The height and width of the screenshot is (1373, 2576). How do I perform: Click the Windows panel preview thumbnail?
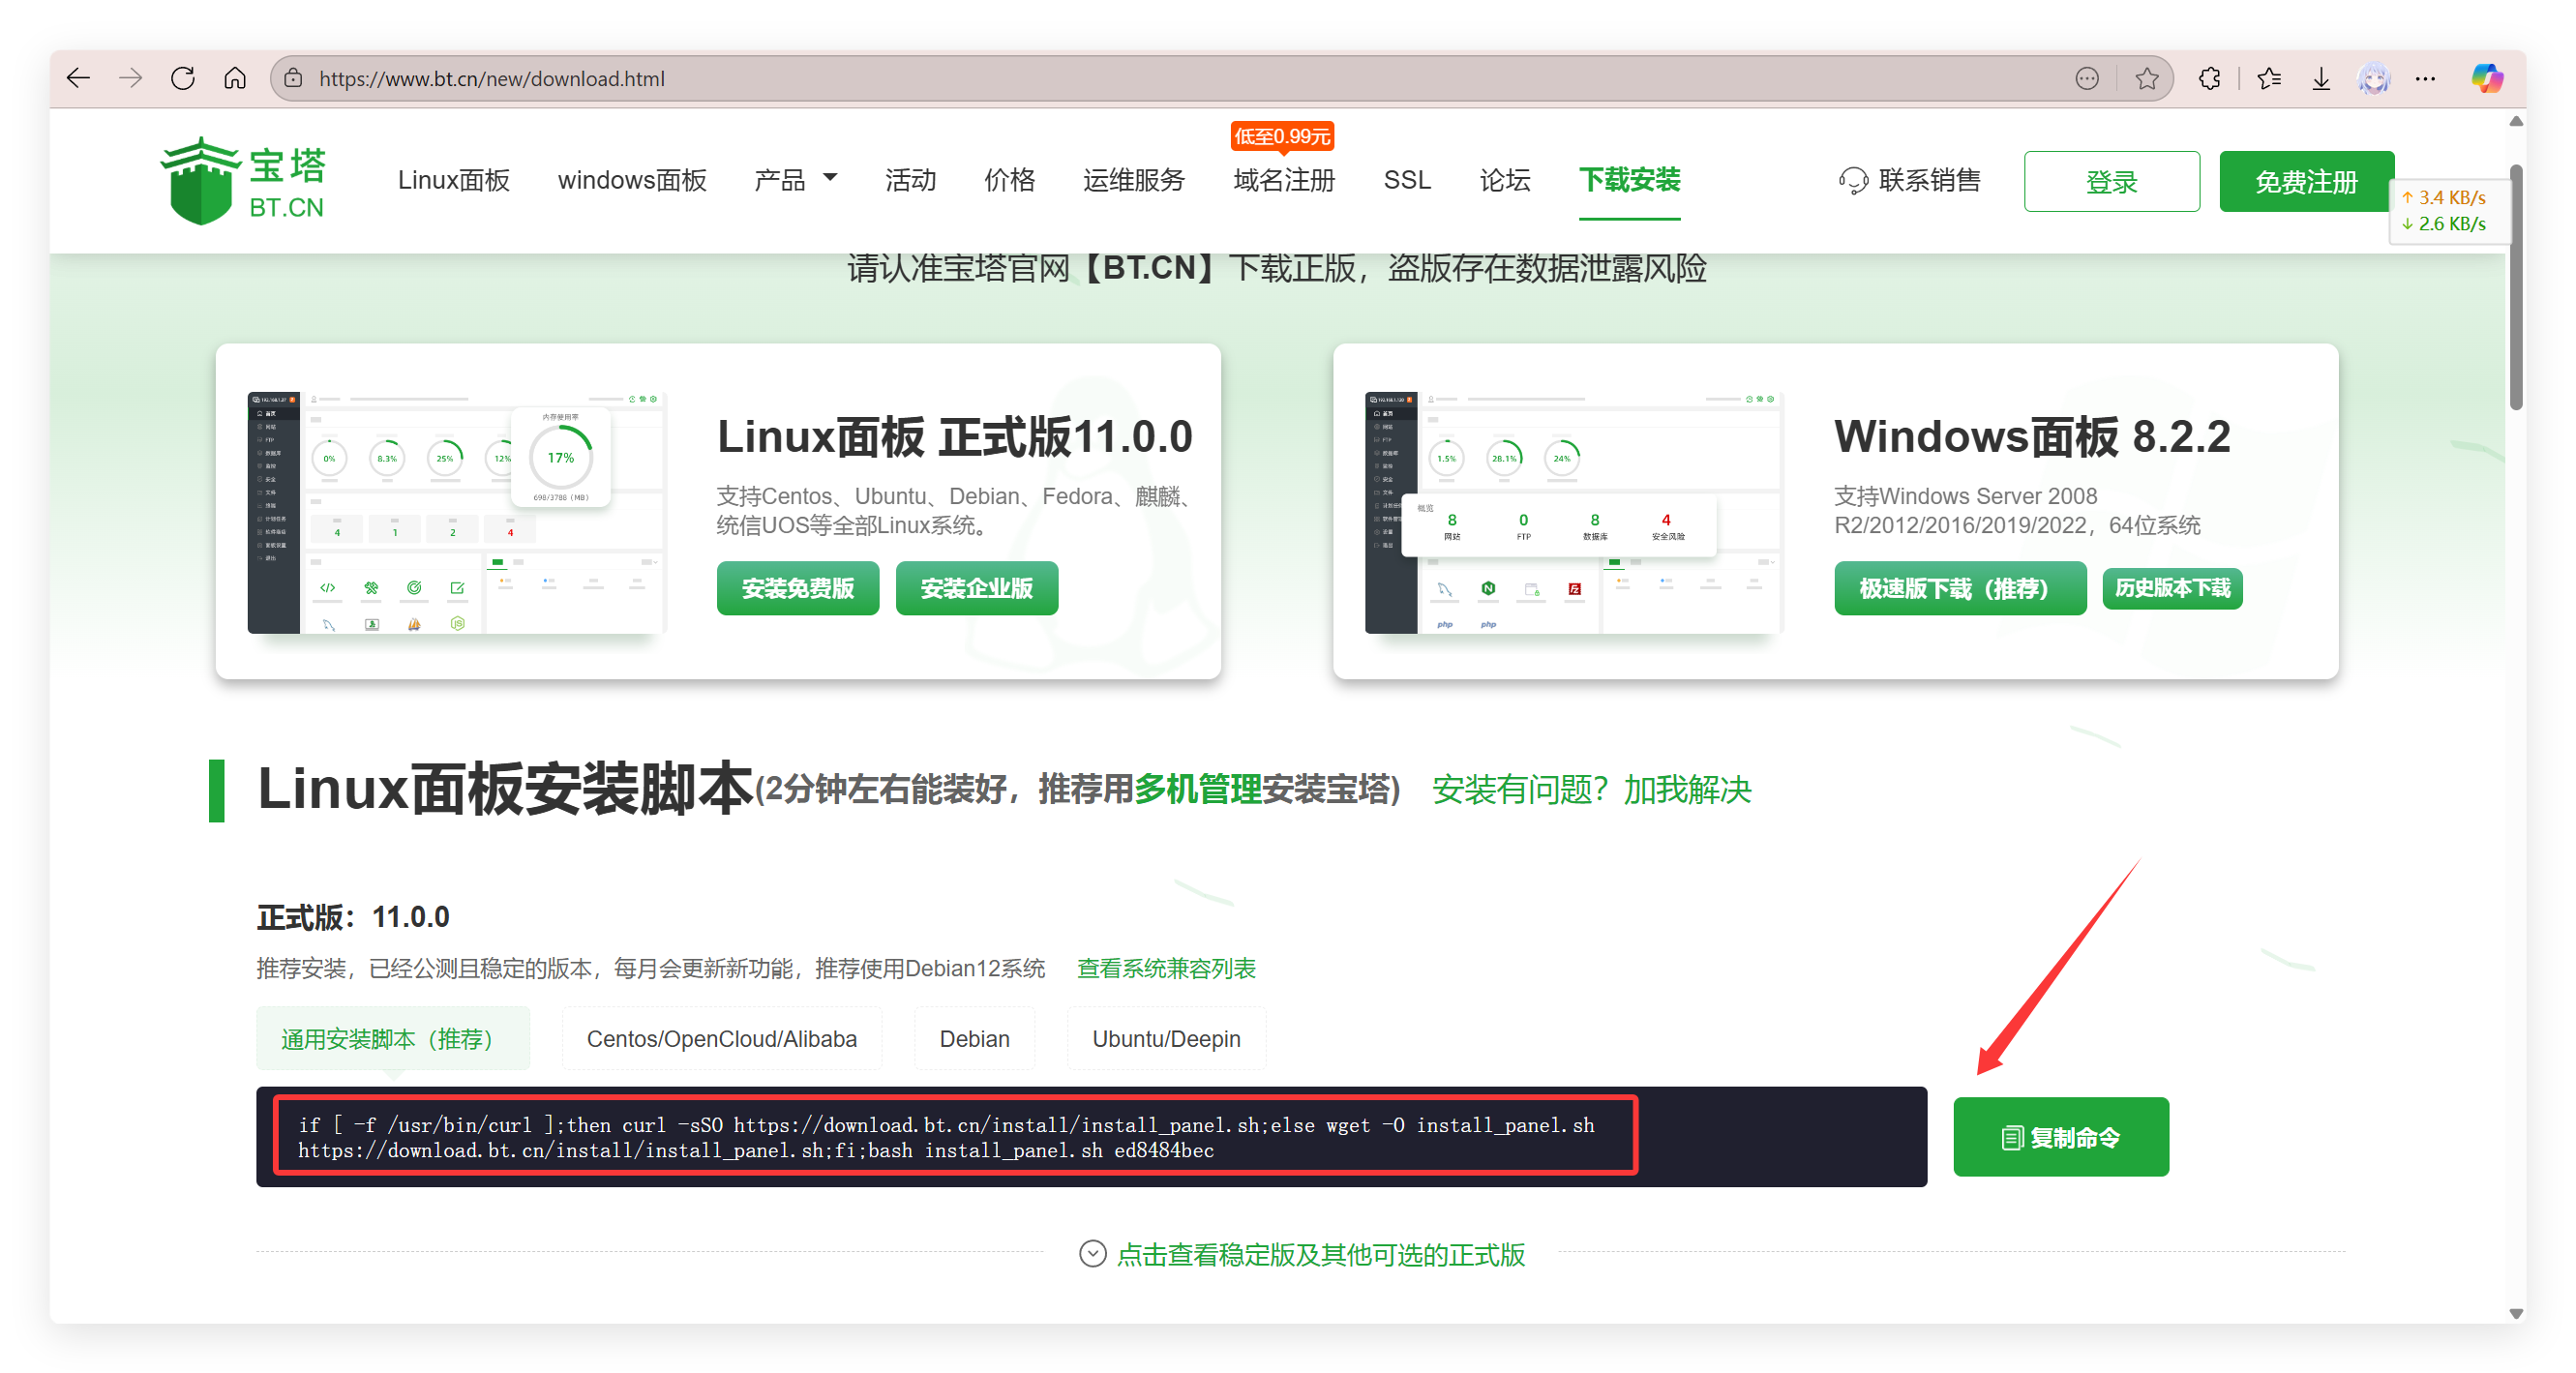coord(1573,512)
